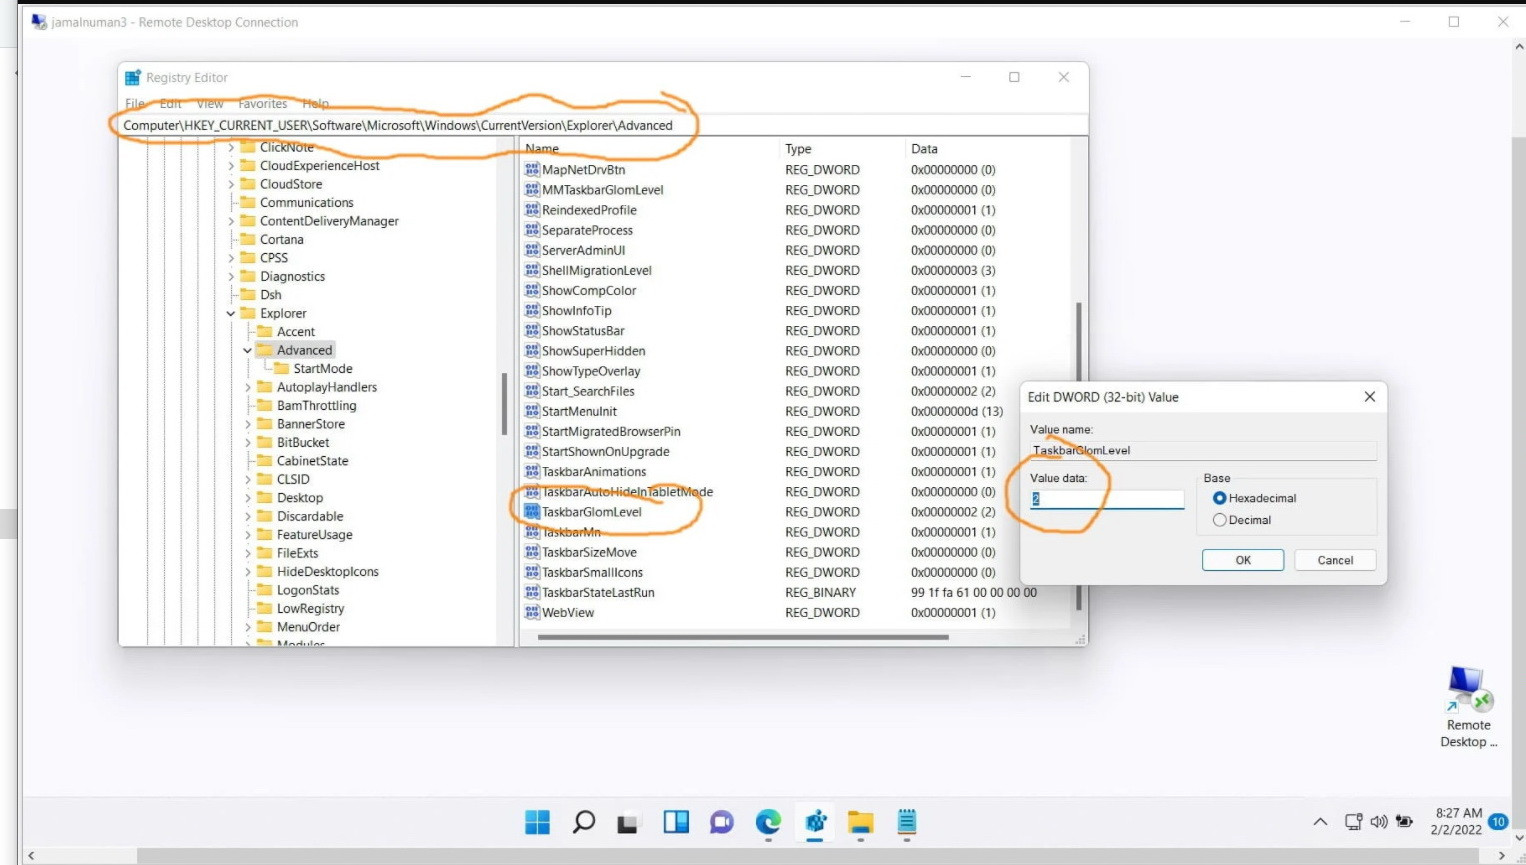Select the Communications key
Viewport: 1526px width, 865px height.
tap(306, 202)
